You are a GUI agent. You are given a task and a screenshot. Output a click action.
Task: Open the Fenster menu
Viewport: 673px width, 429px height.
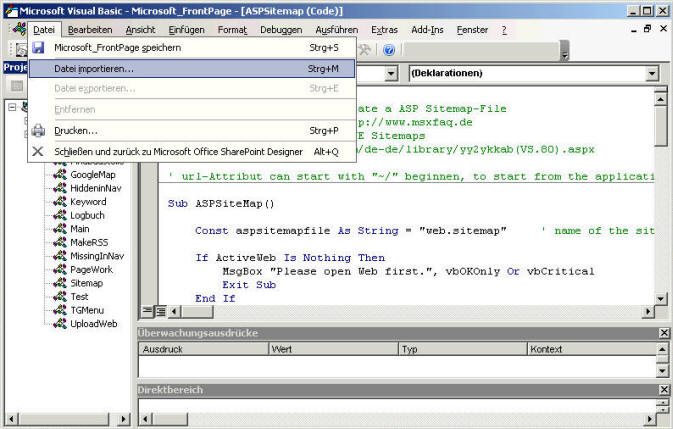(472, 30)
